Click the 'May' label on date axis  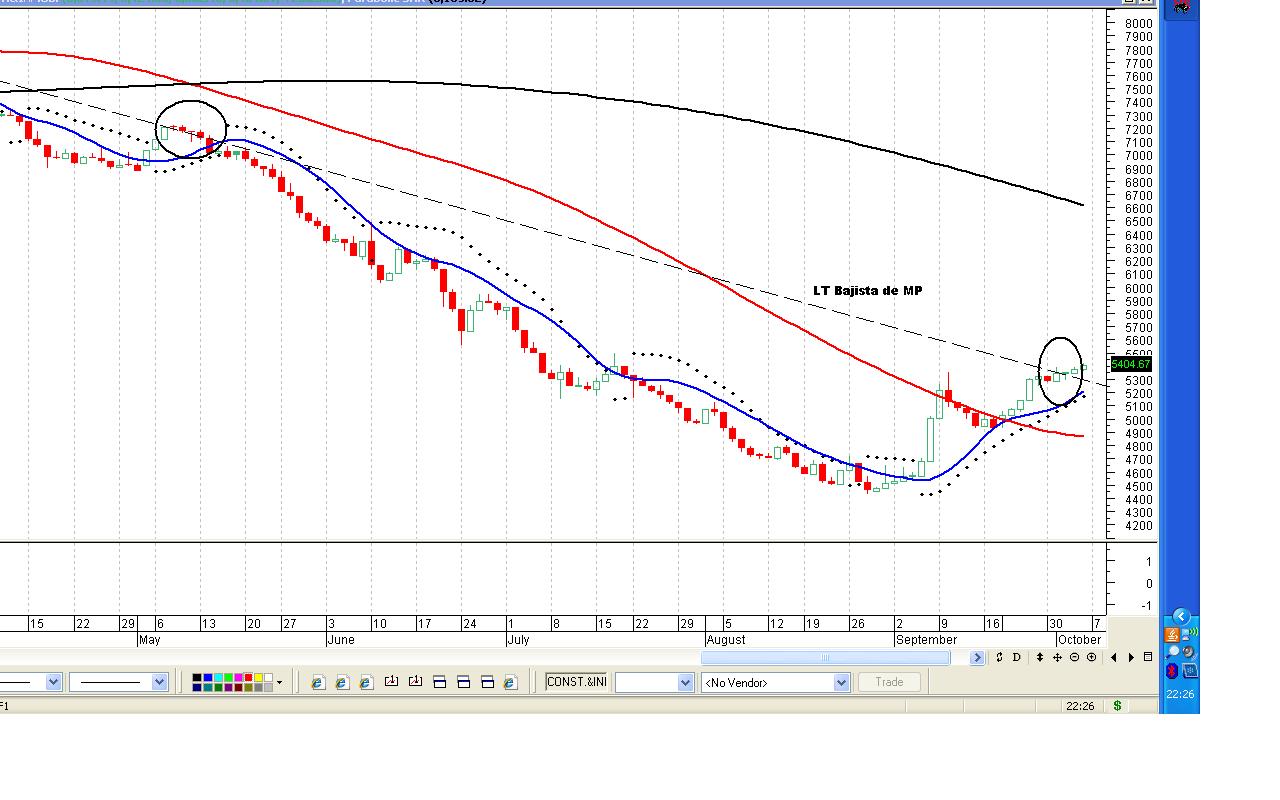point(149,640)
